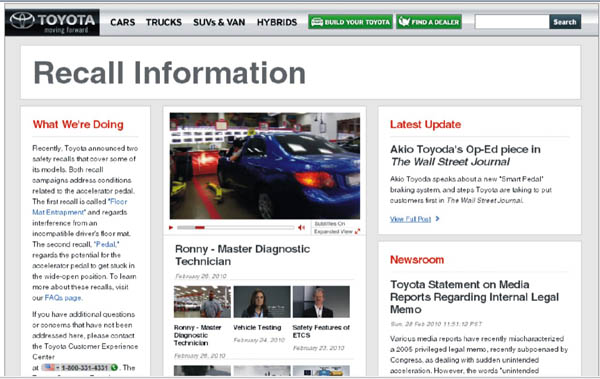
Task: Open the TRUCKS menu
Action: click(x=164, y=22)
